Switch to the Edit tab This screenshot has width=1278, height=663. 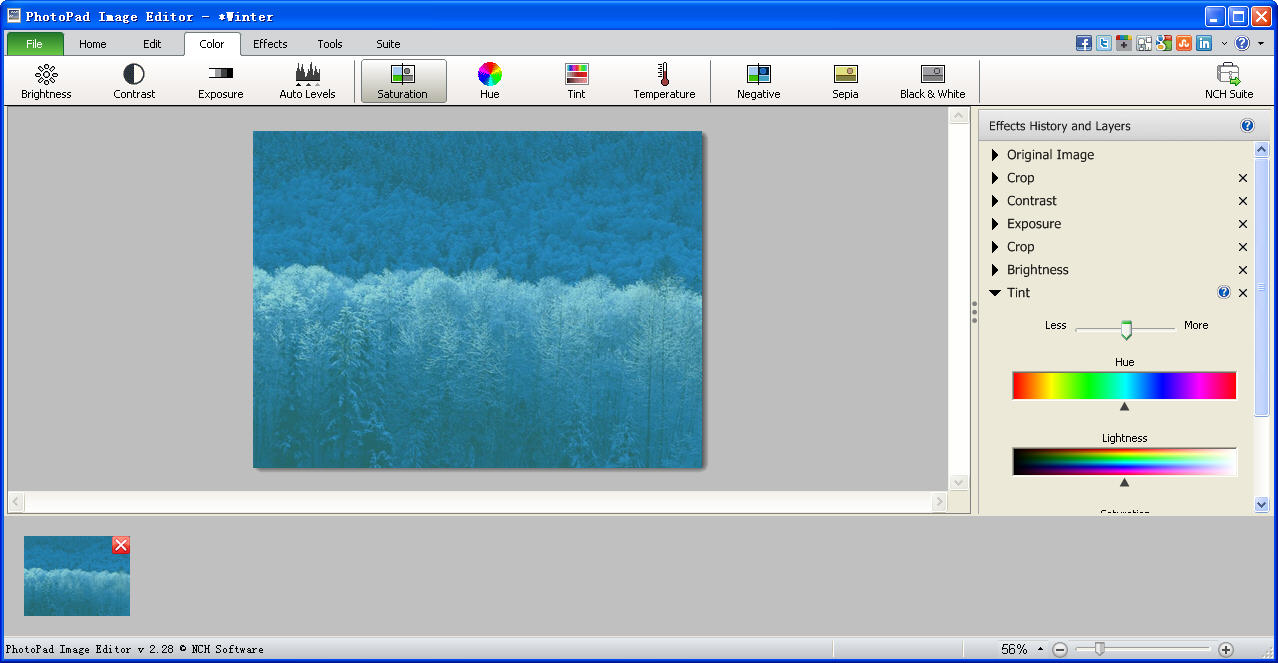click(x=152, y=44)
